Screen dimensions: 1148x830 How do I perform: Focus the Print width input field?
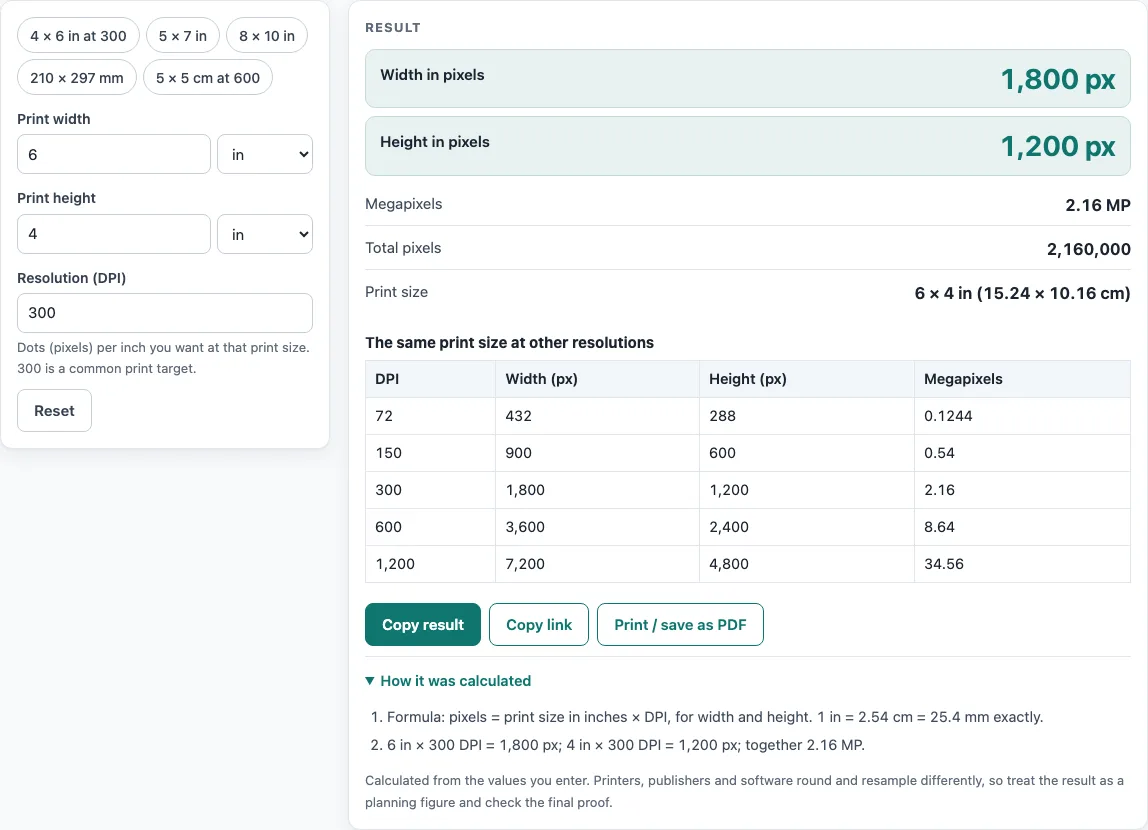pyautogui.click(x=113, y=154)
